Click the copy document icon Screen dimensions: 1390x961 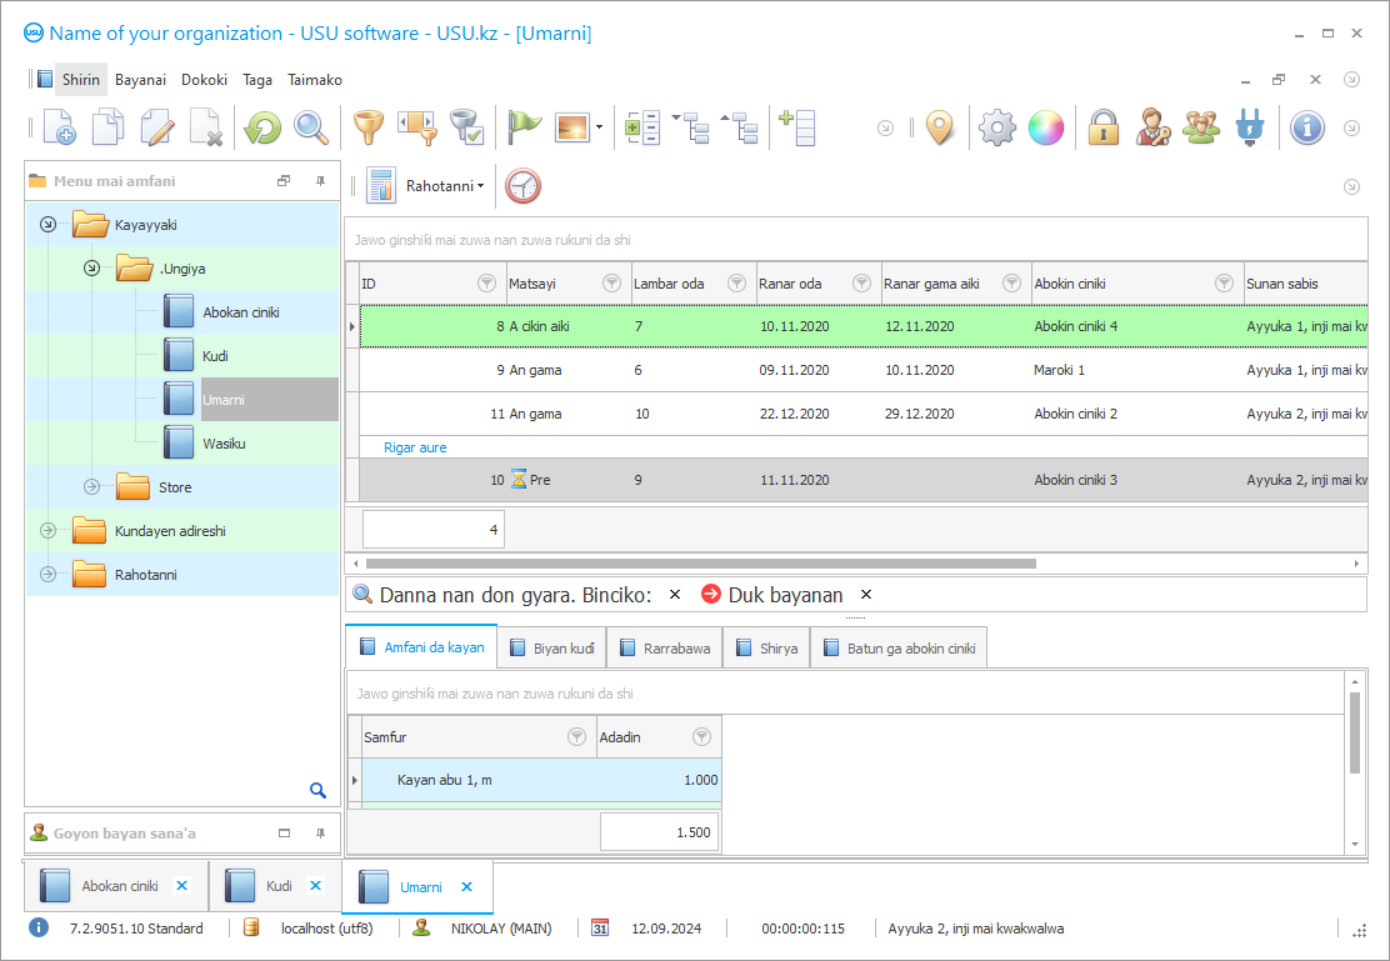click(108, 127)
